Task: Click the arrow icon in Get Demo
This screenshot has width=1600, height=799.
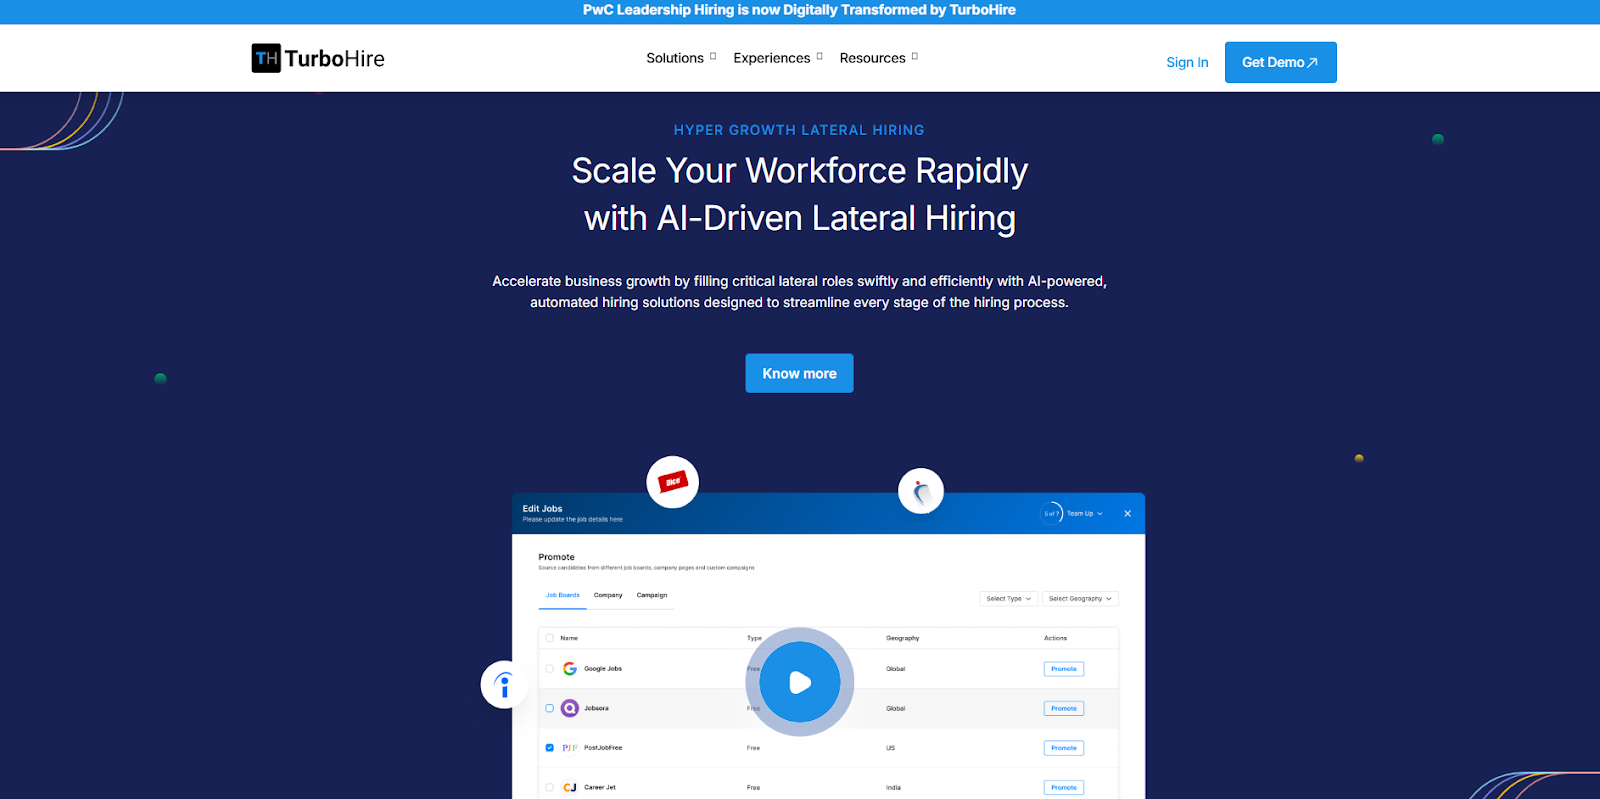Action: pos(1313,62)
